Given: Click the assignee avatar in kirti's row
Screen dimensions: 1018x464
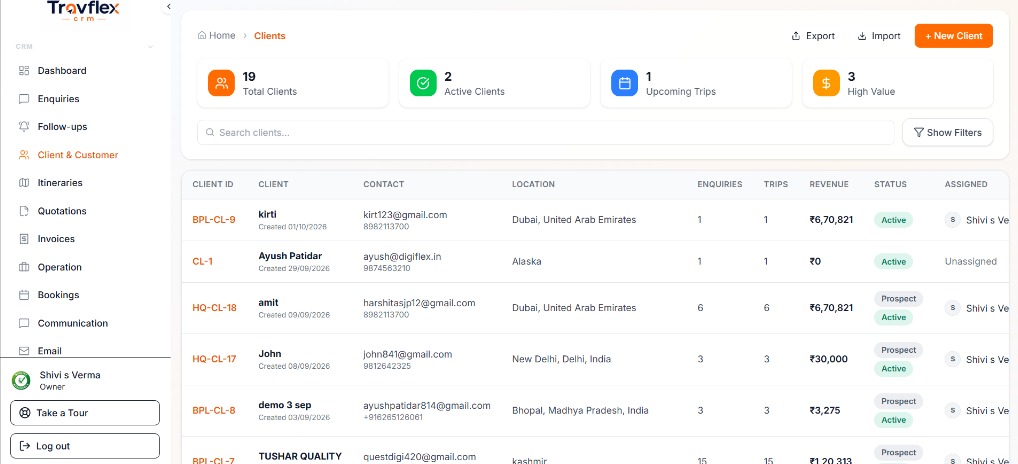Looking at the screenshot, I should [952, 220].
